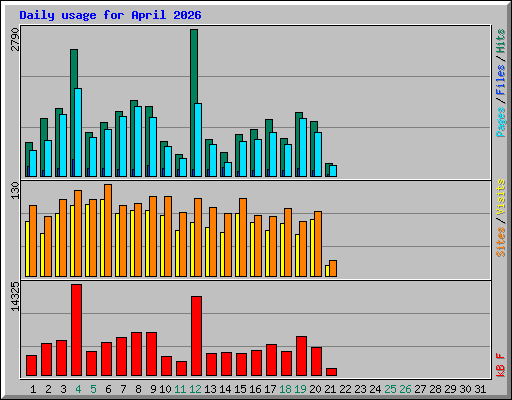Select day label 14 on the axis

point(225,389)
